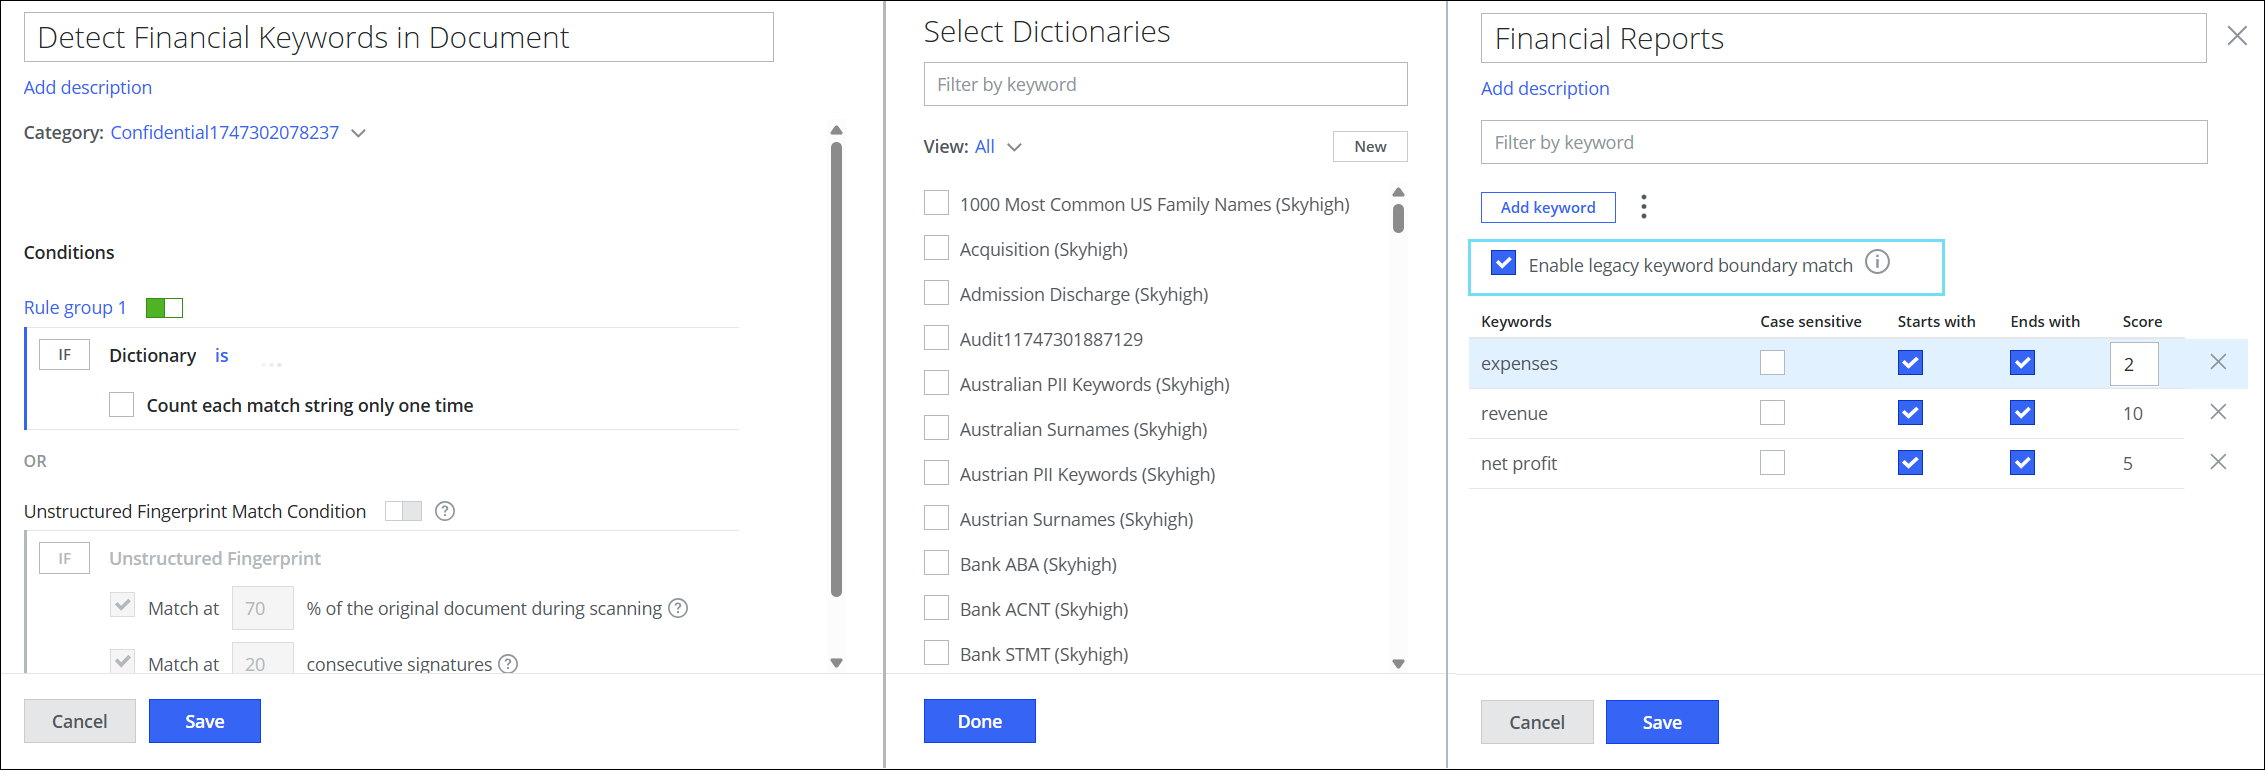The height and width of the screenshot is (770, 2265).
Task: Expand the Category dropdown chevron
Action: (359, 133)
